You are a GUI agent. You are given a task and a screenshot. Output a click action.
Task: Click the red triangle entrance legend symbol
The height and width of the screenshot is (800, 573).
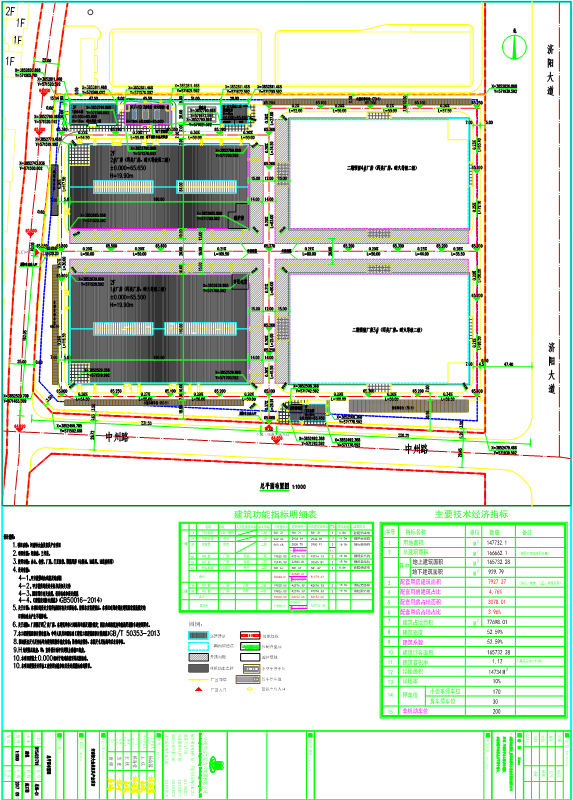click(198, 689)
